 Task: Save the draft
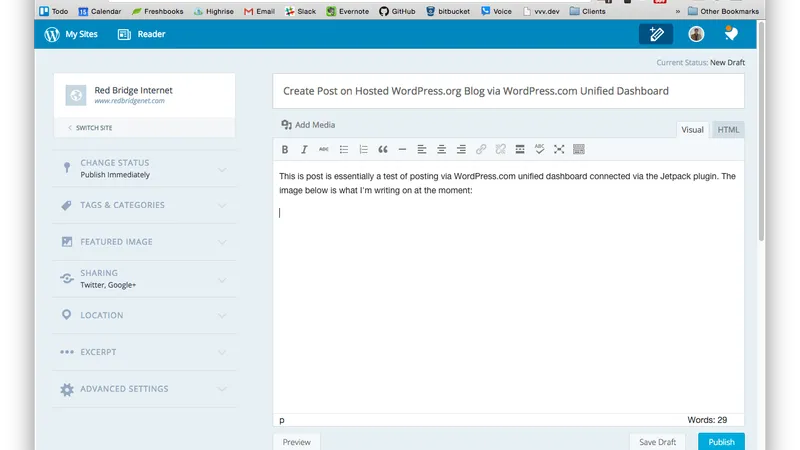tap(657, 442)
